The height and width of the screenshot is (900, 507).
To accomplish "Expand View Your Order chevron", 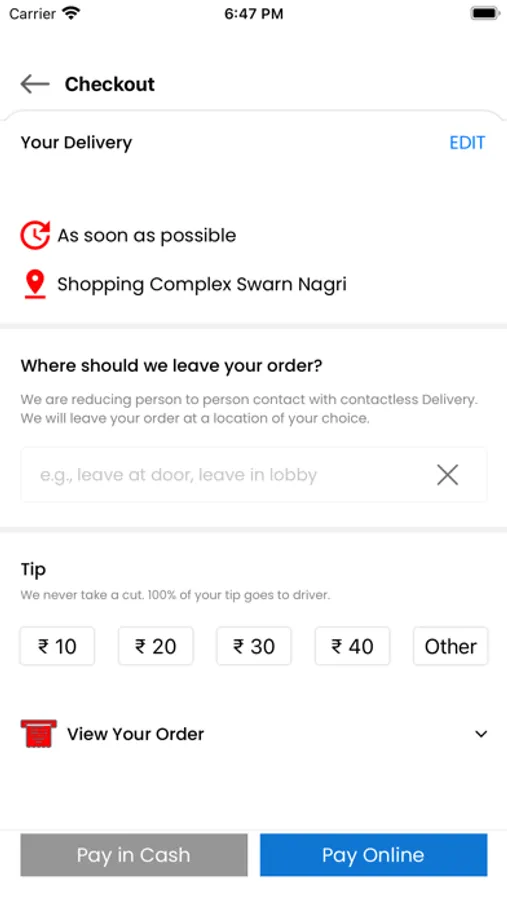I will [481, 734].
